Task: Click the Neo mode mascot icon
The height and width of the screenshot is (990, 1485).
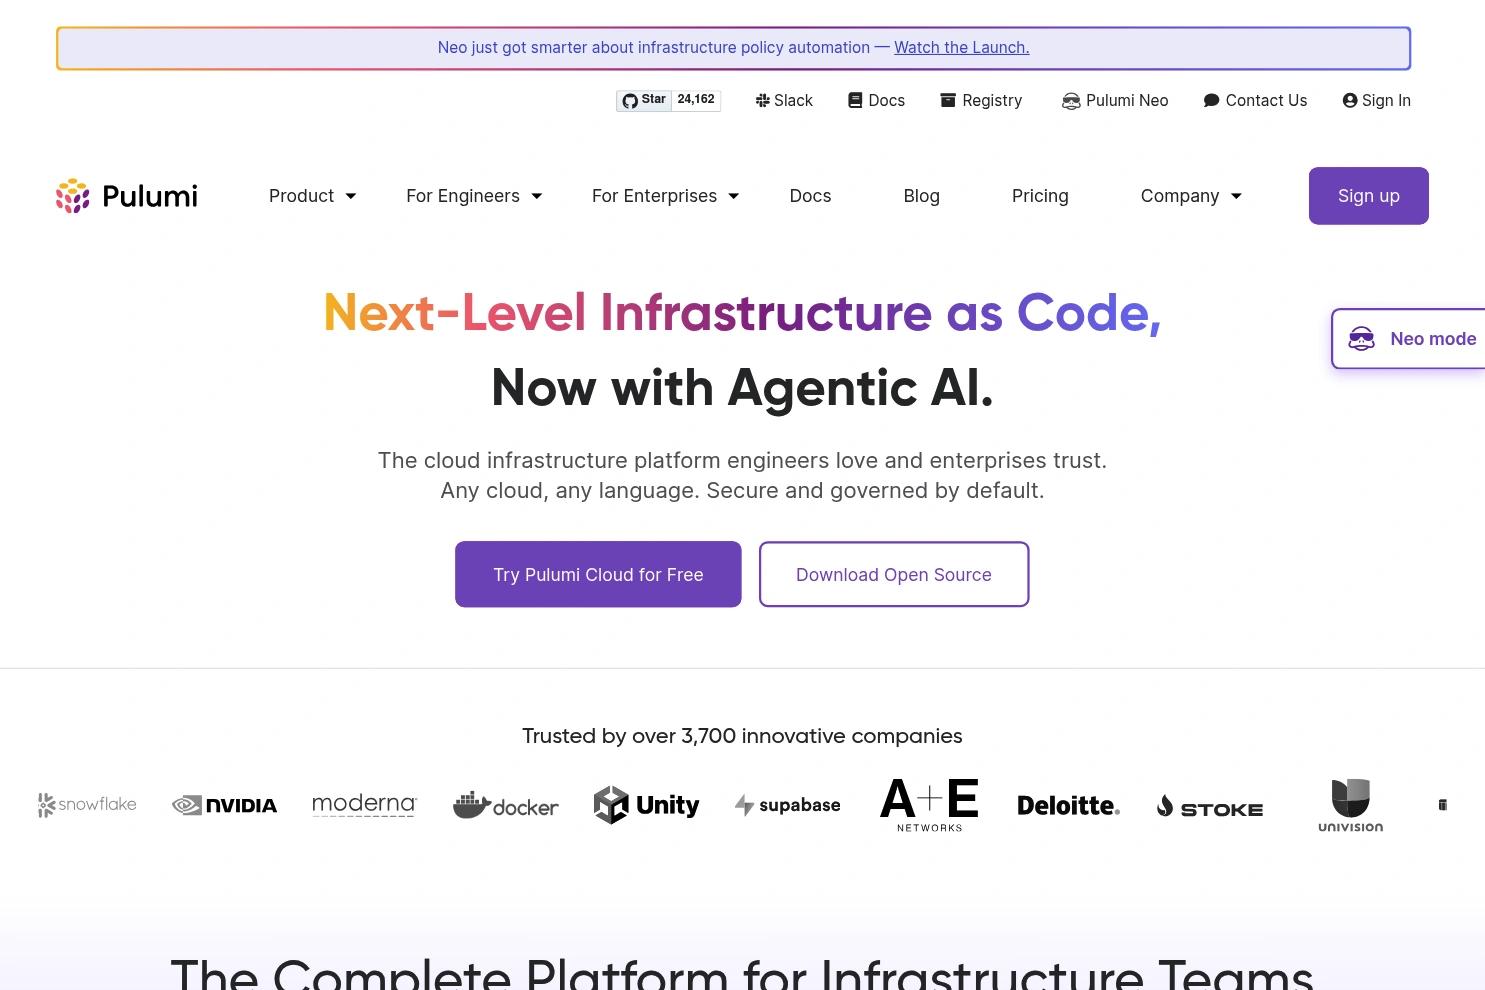Action: tap(1361, 339)
